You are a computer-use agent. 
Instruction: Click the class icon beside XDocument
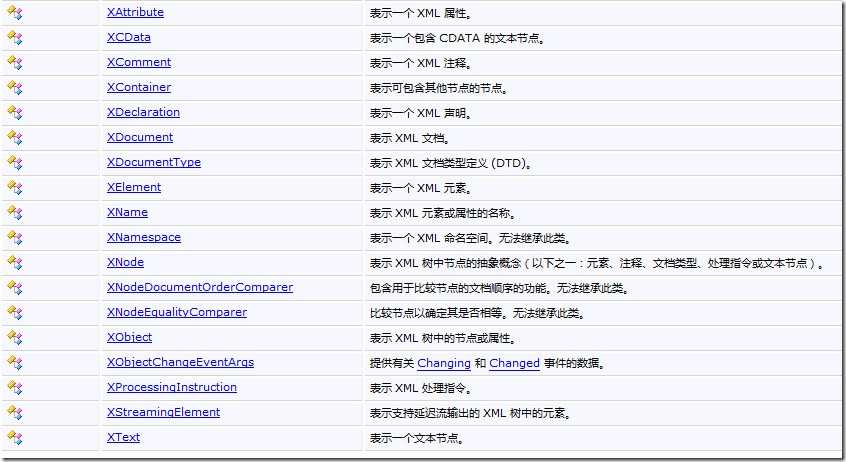pos(15,138)
